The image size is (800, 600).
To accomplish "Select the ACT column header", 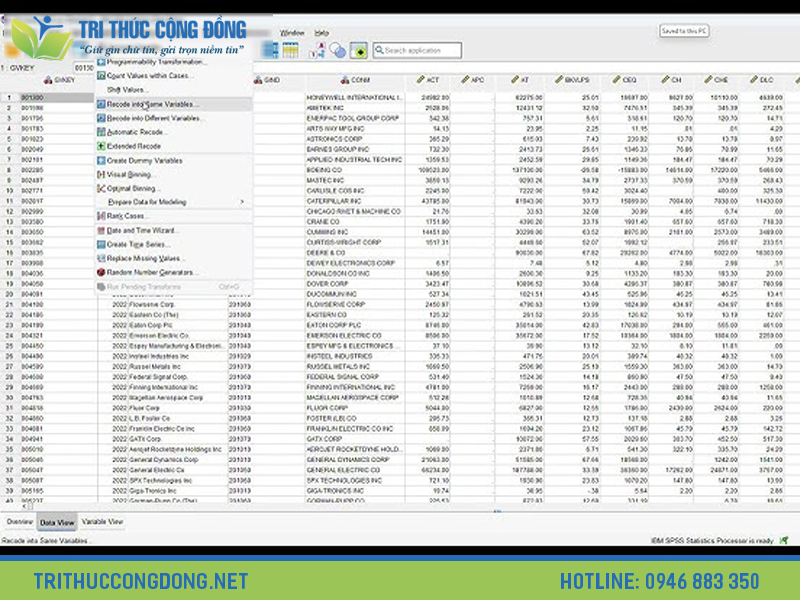I will tap(428, 80).
